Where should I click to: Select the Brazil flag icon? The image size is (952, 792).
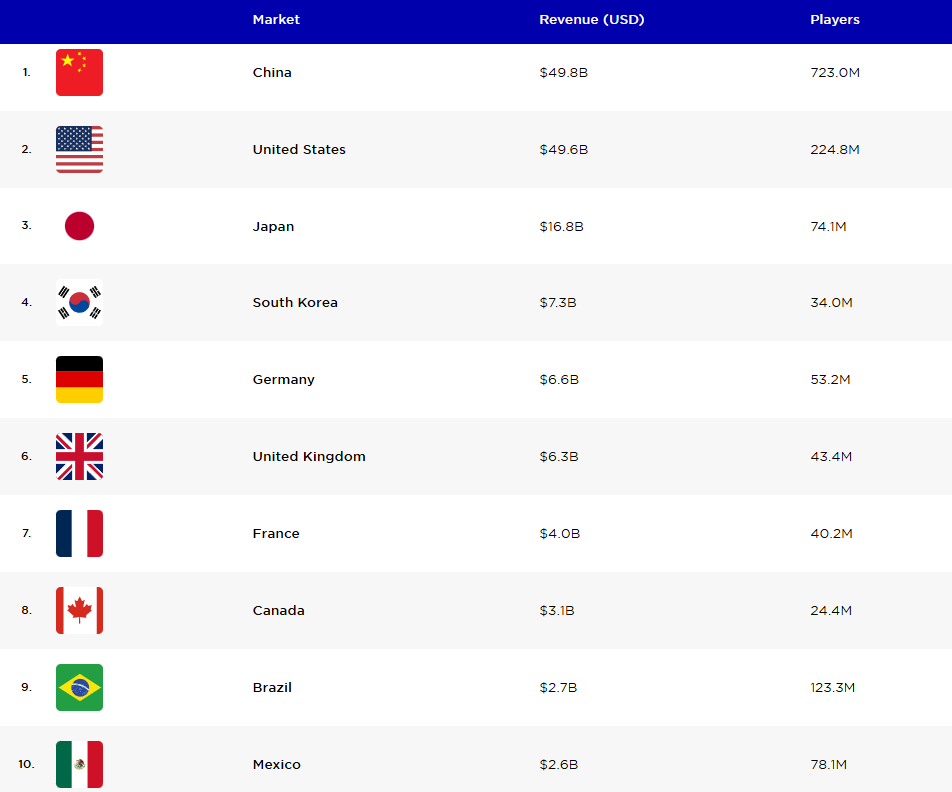click(x=80, y=688)
